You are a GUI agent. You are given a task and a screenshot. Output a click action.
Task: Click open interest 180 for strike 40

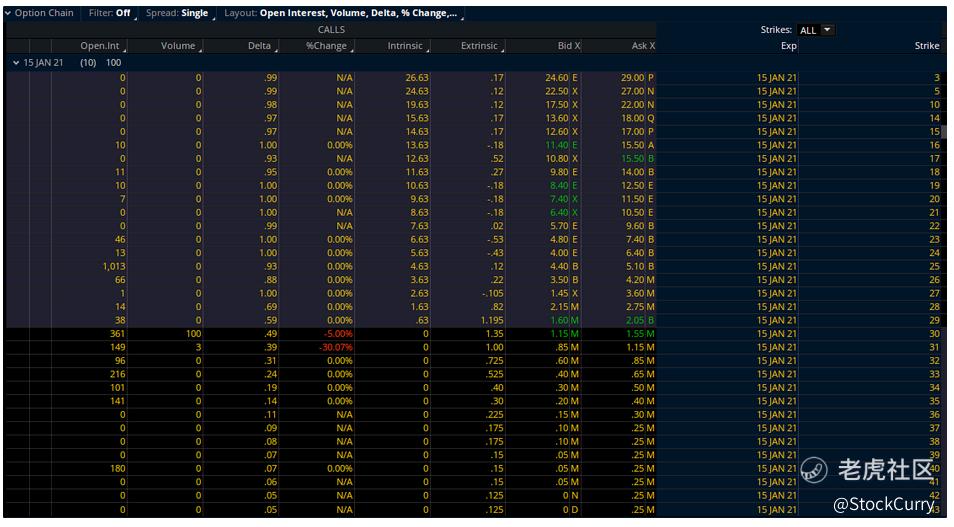point(117,468)
